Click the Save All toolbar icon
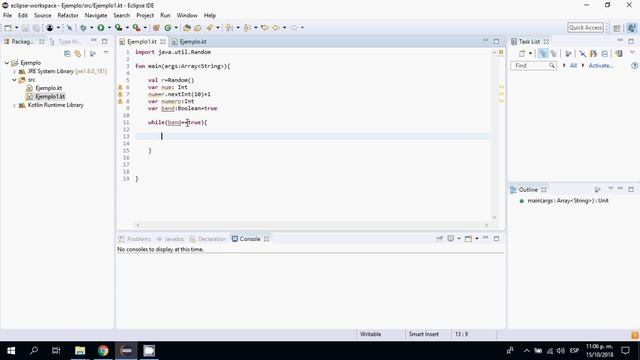Screen dimensions: 640x360 coord(36,28)
